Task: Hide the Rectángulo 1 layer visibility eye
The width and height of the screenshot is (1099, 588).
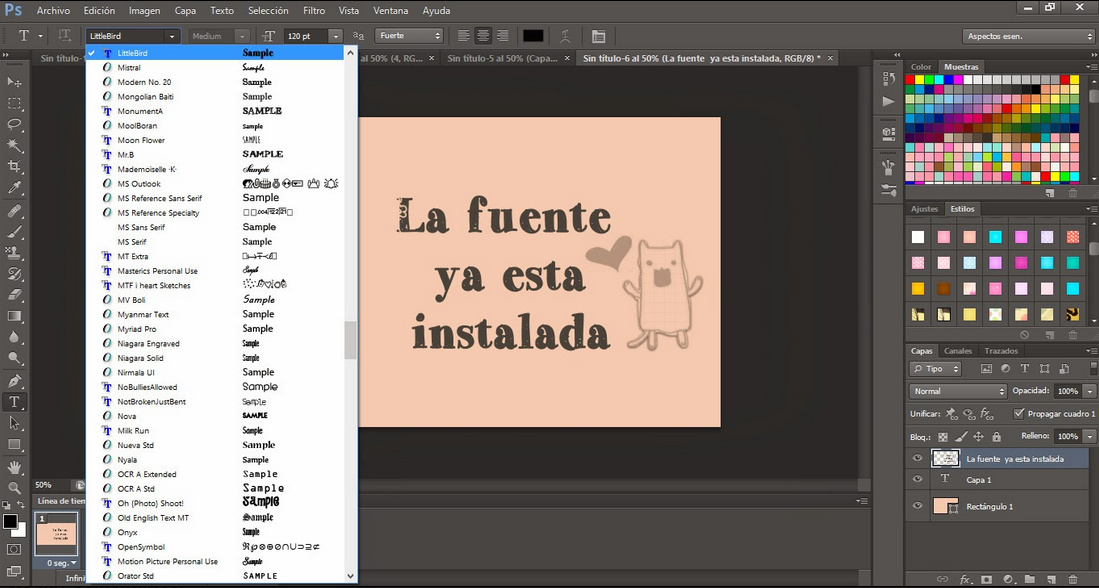Action: pos(917,507)
